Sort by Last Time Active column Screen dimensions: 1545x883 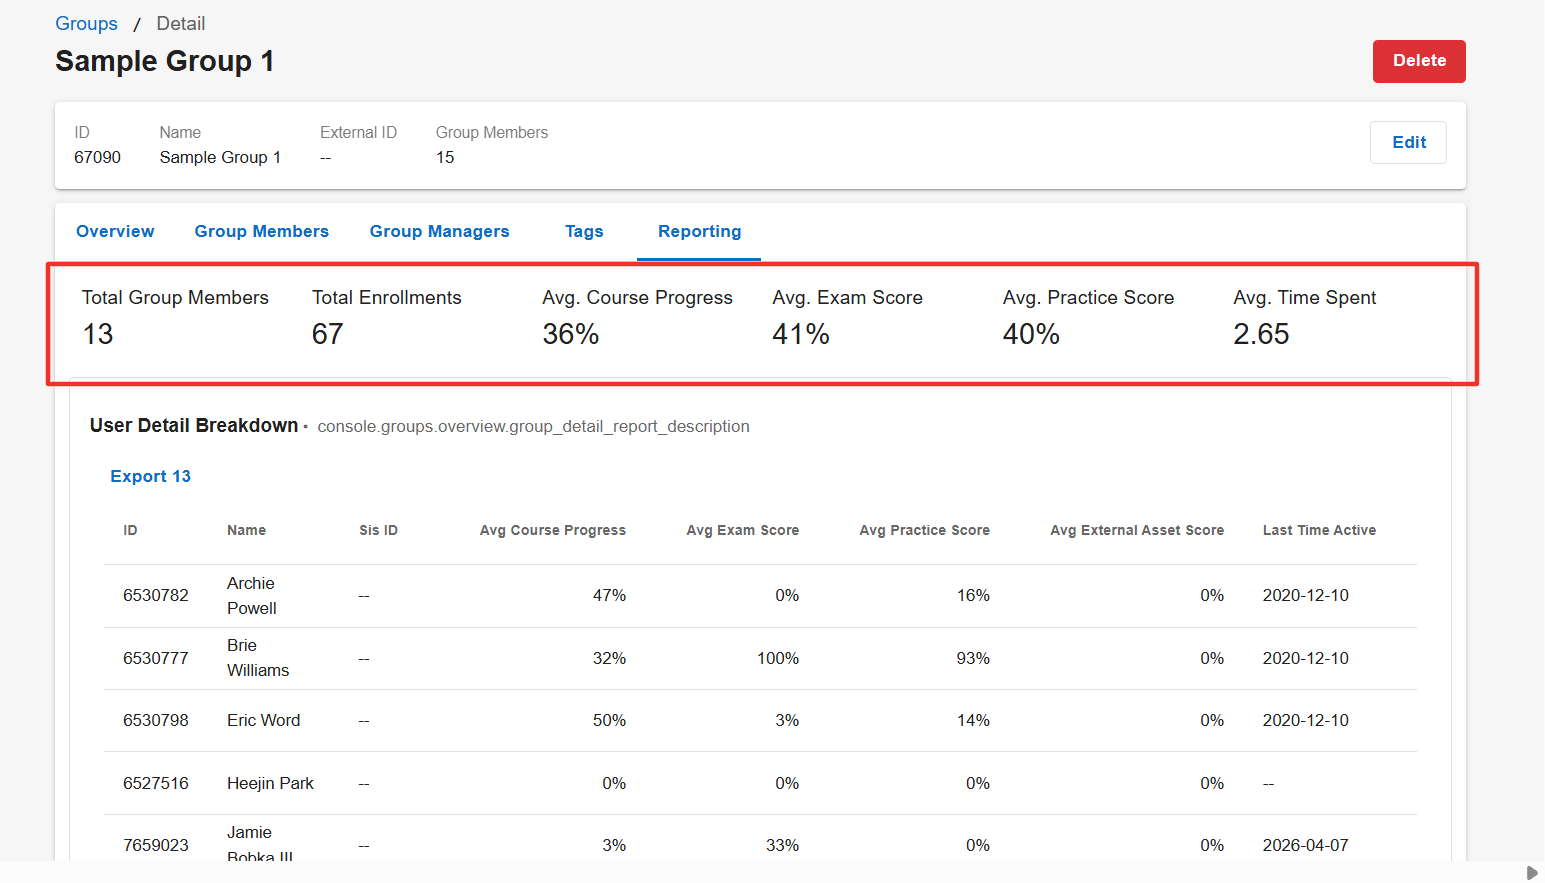click(1319, 530)
